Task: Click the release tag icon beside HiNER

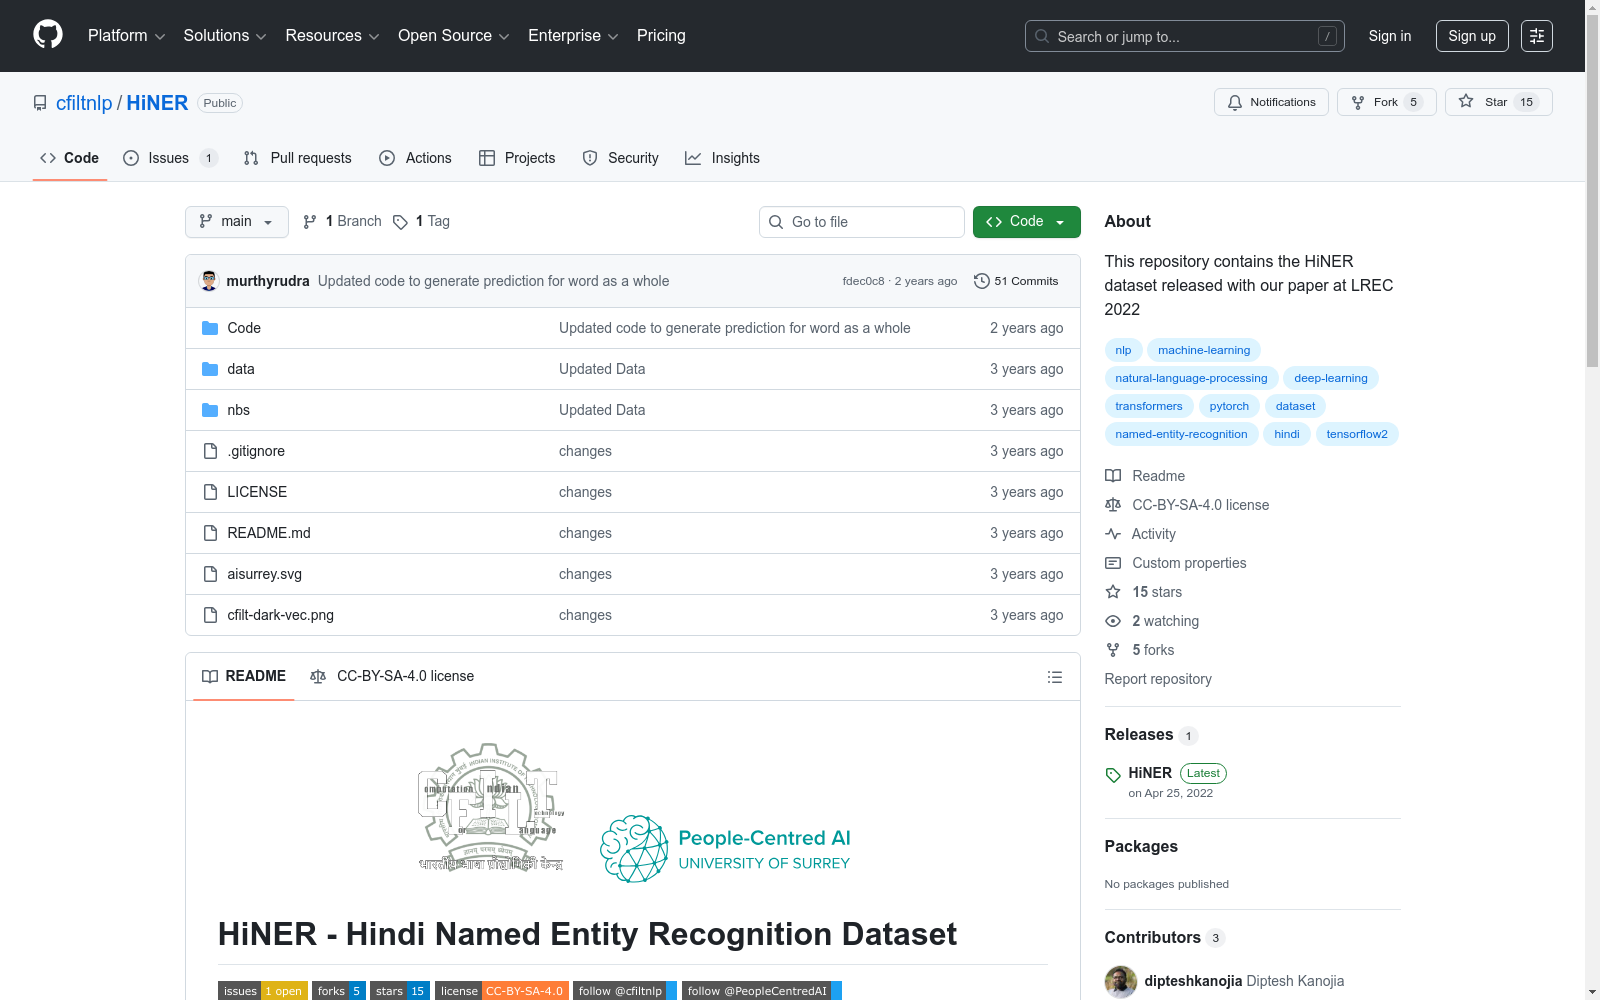Action: [x=1113, y=774]
